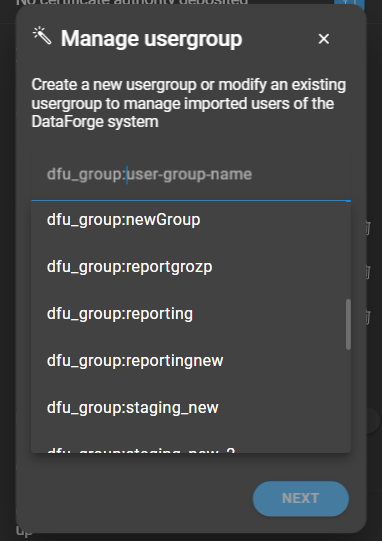Close the Manage usergroup dialog
The image size is (382, 541).
coord(323,39)
